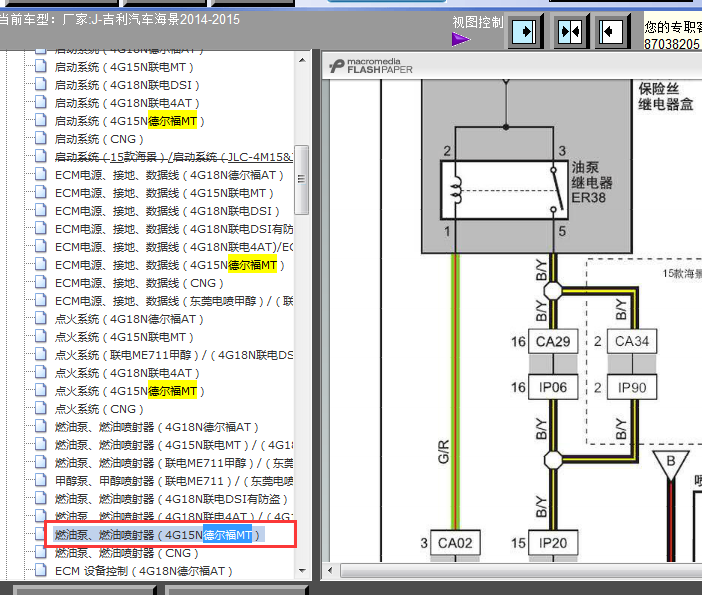Click connector IP20 in diagram
Viewport: 702px width, 595px height.
click(553, 543)
